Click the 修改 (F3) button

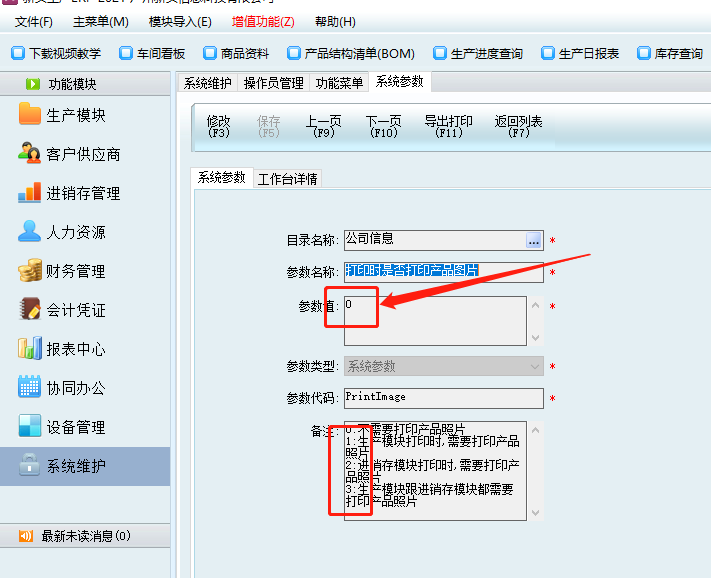pyautogui.click(x=218, y=126)
